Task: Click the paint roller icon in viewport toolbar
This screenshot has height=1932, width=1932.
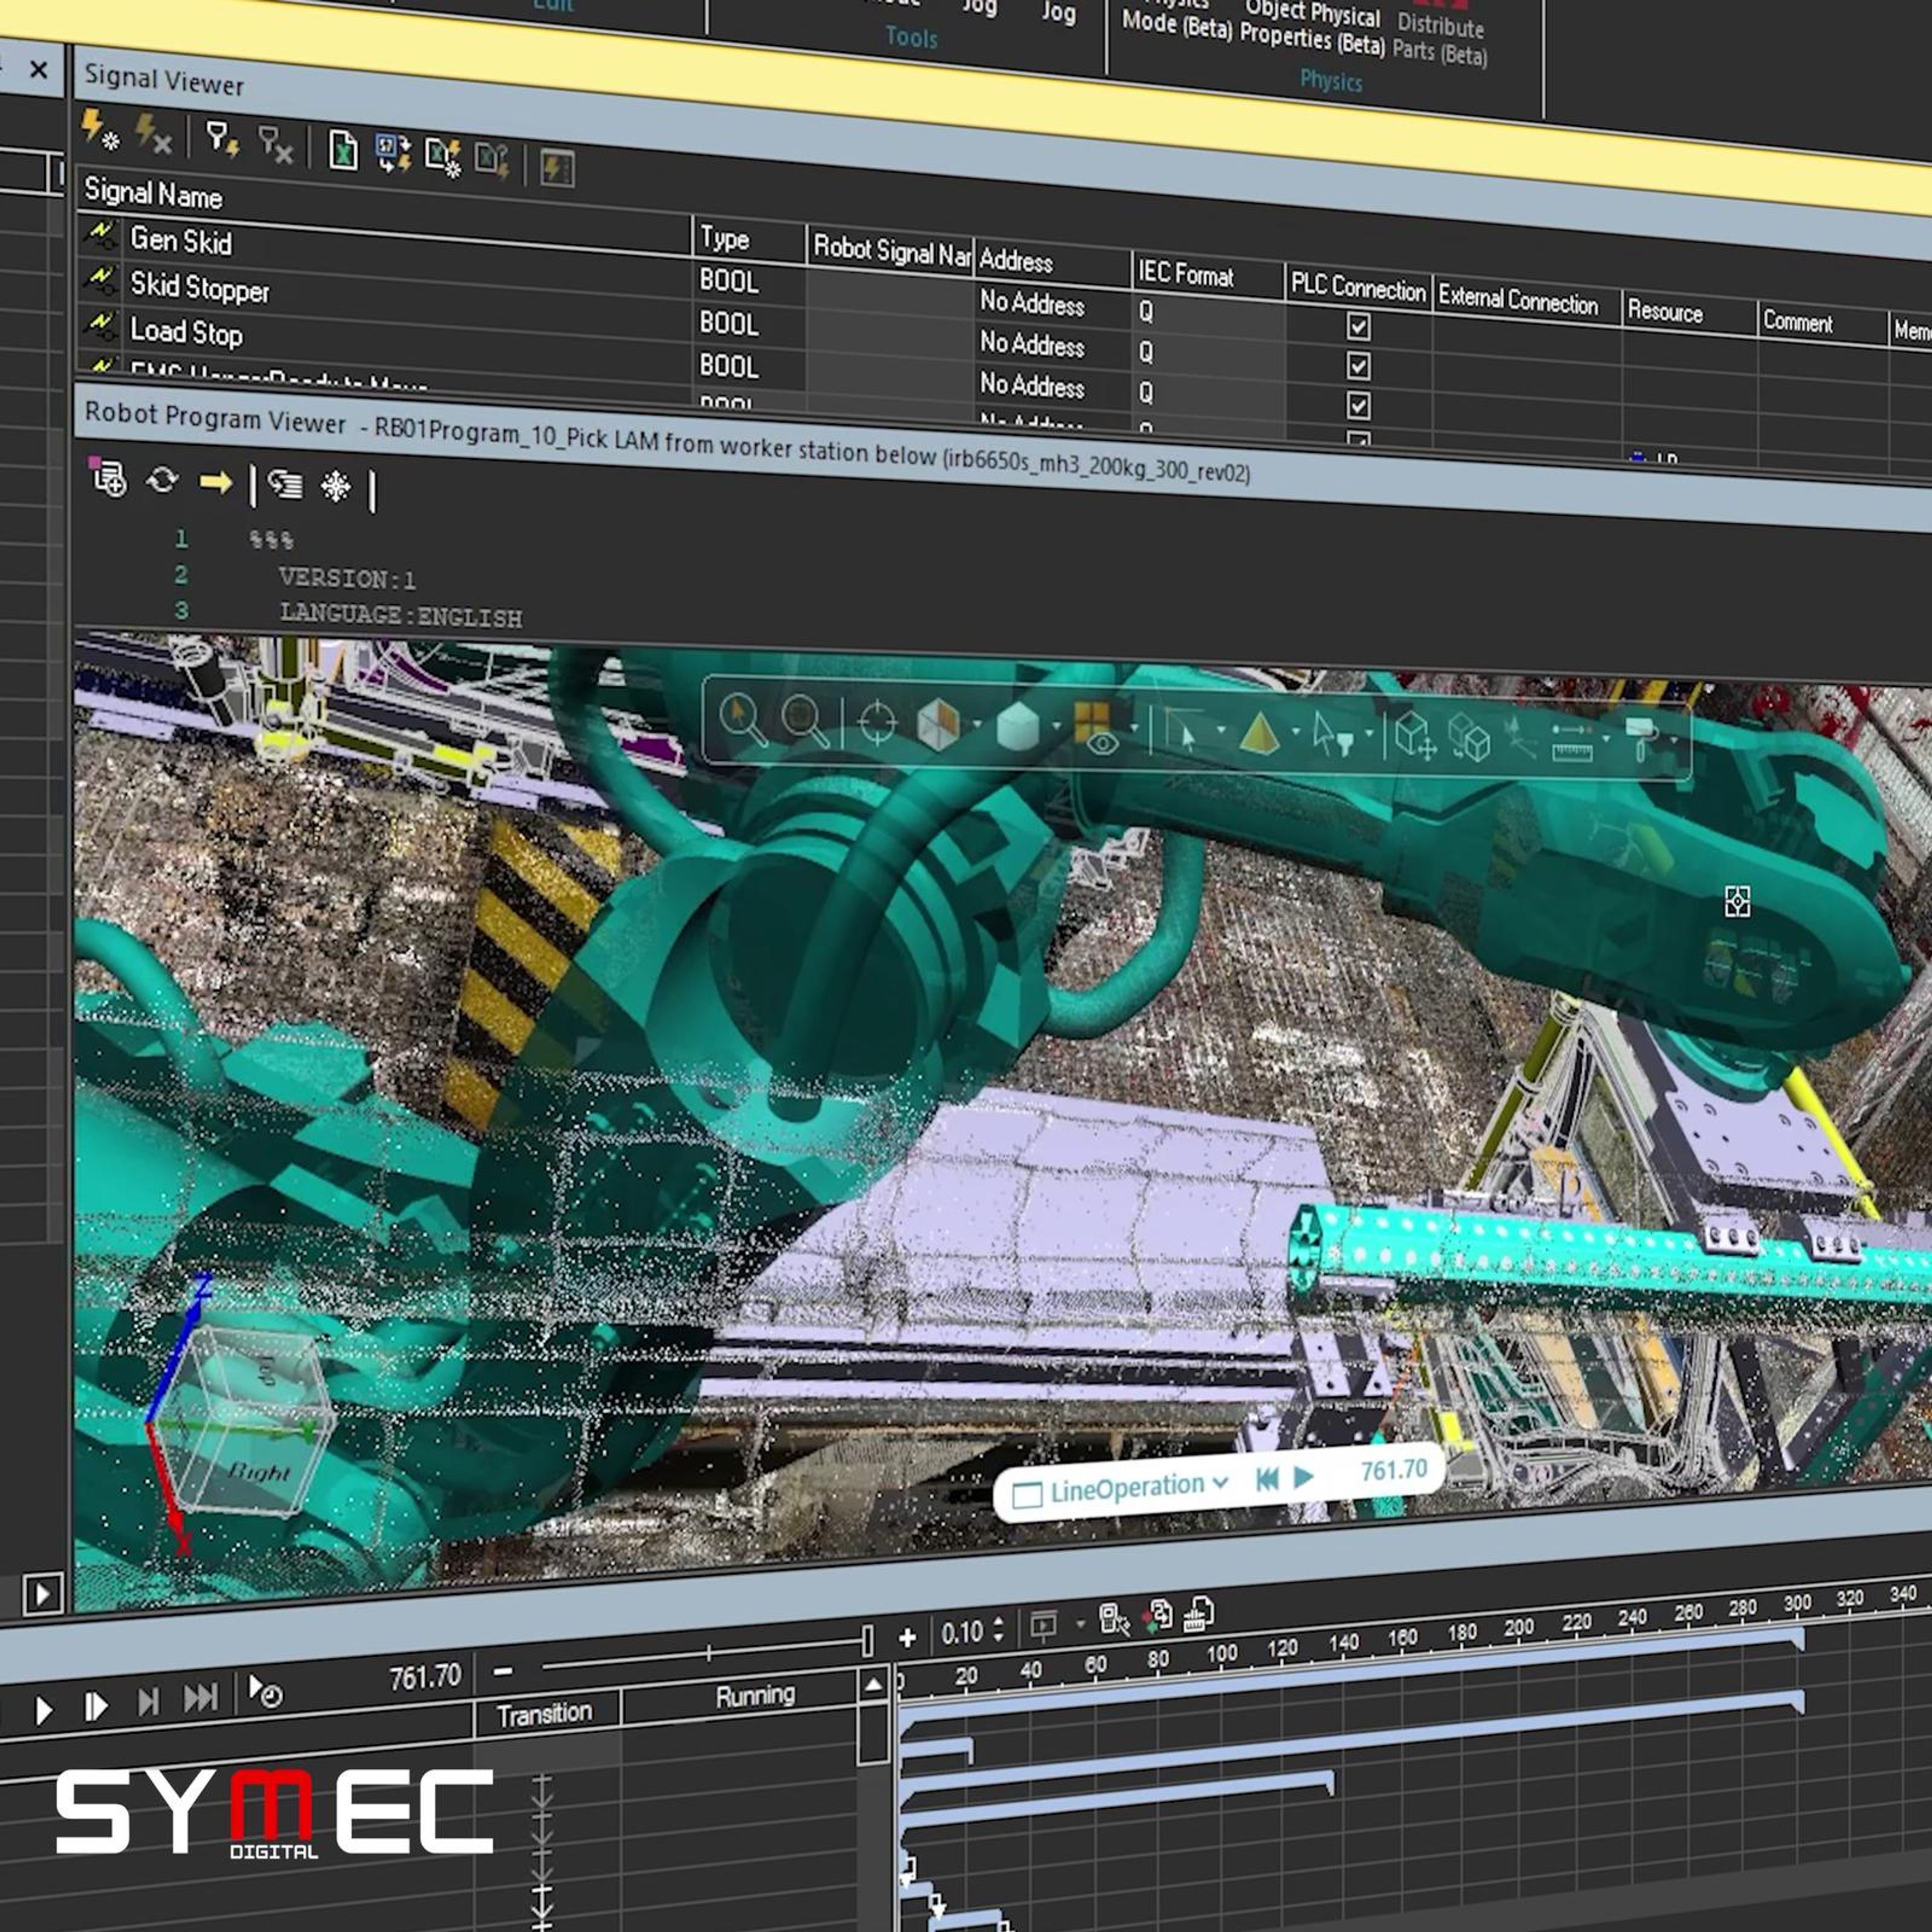Action: tap(1643, 740)
